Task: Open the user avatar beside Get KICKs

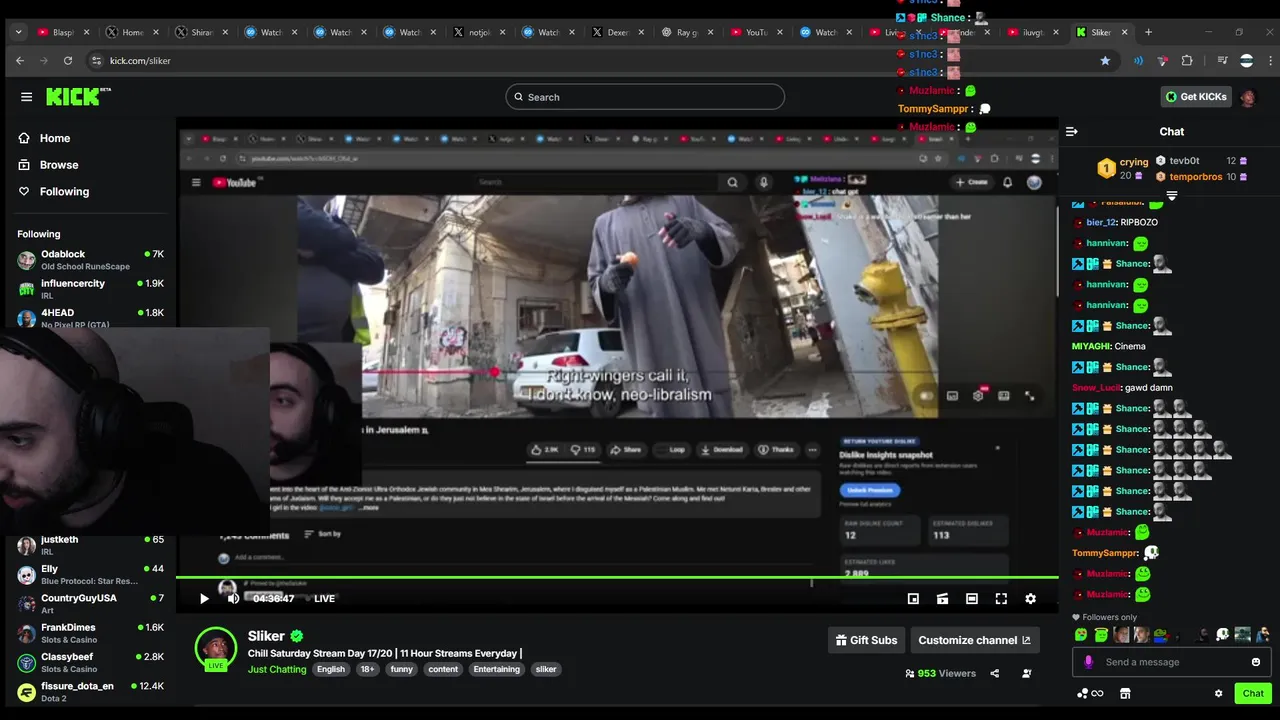Action: pos(1248,97)
